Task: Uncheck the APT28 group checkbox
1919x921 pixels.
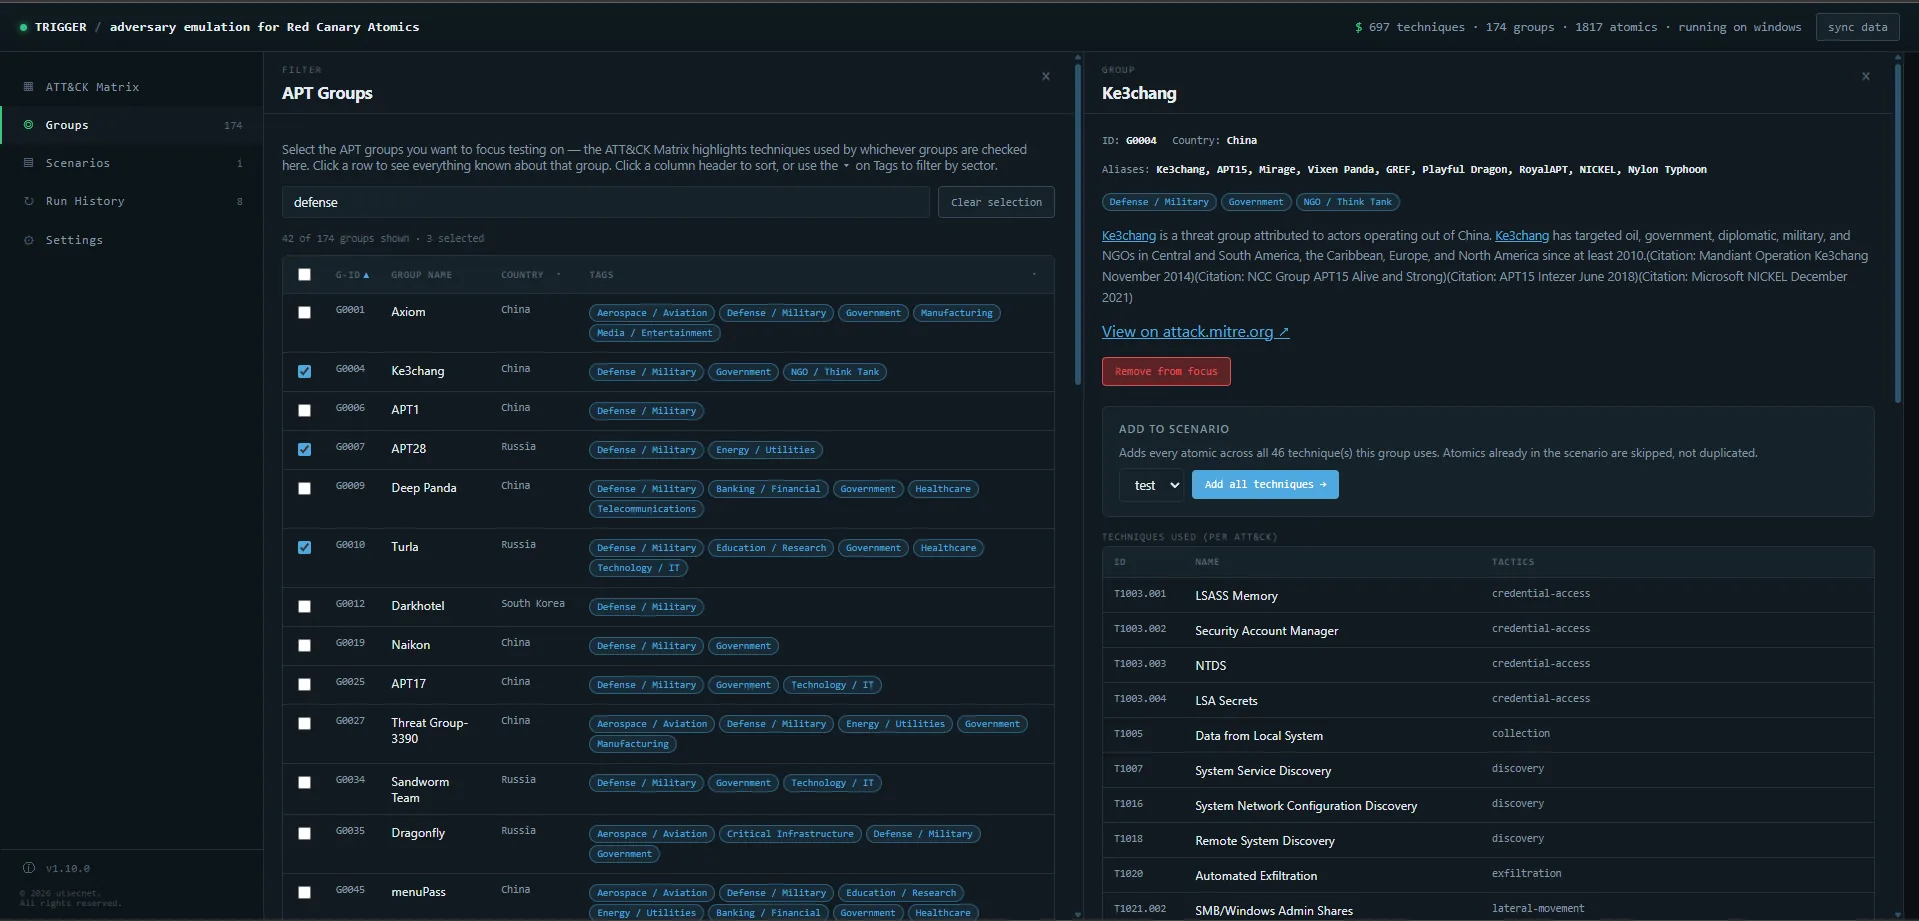Action: click(x=304, y=449)
